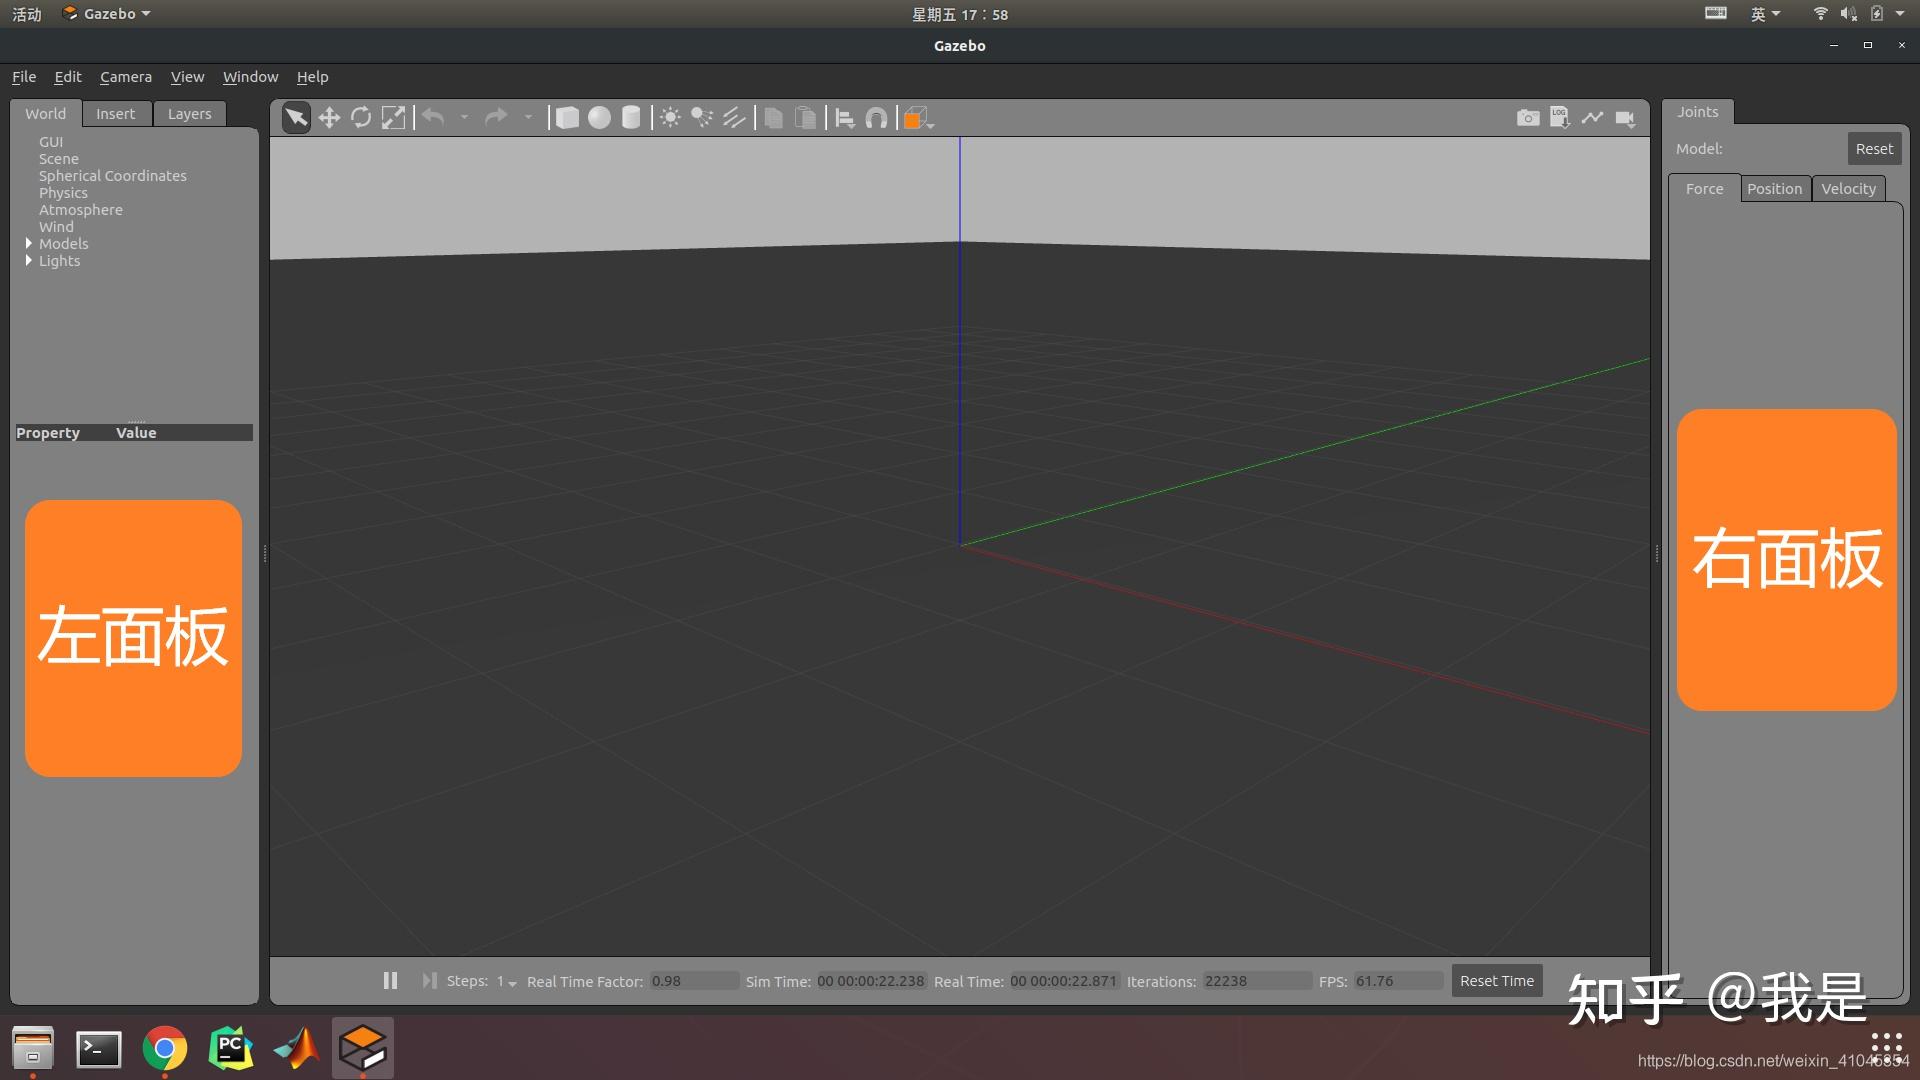
Task: Insert a box shape
Action: [567, 118]
